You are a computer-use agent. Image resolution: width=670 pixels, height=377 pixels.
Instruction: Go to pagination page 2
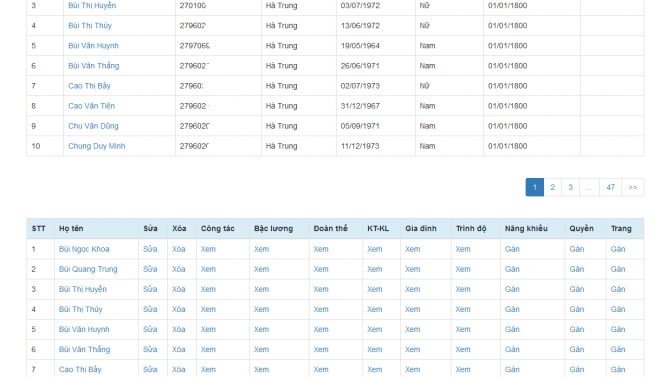pyautogui.click(x=552, y=187)
